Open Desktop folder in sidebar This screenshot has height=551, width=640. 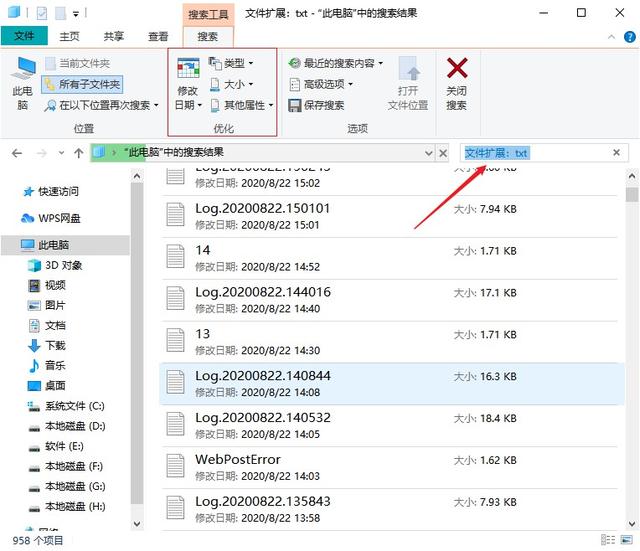47,385
